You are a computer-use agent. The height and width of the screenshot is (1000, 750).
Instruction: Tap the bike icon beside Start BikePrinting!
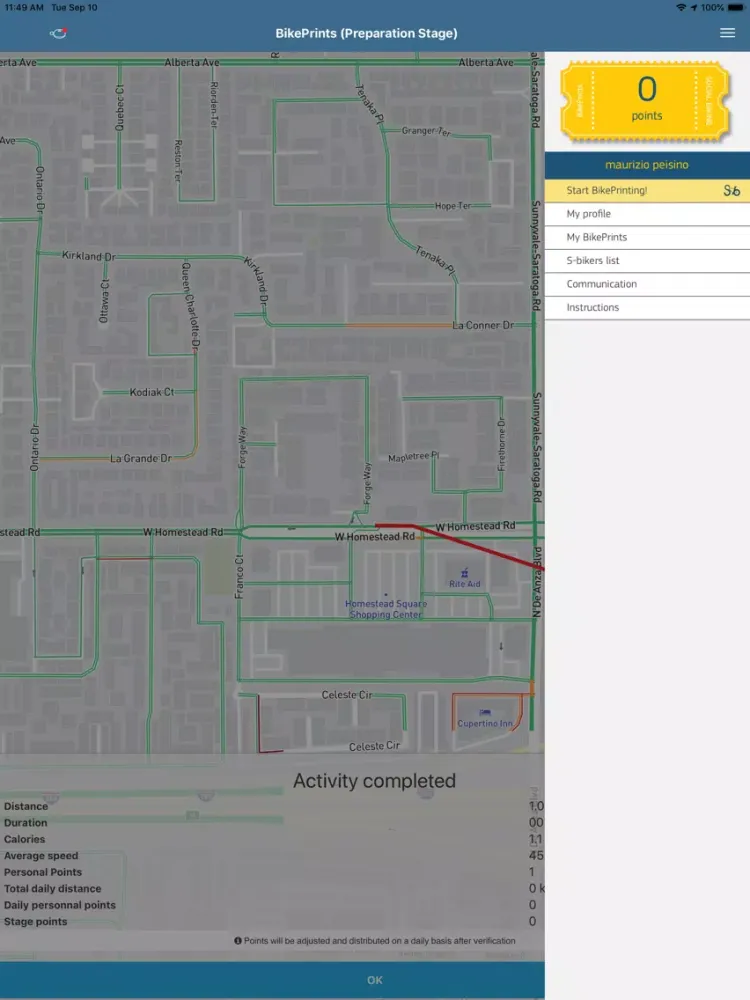coord(731,191)
